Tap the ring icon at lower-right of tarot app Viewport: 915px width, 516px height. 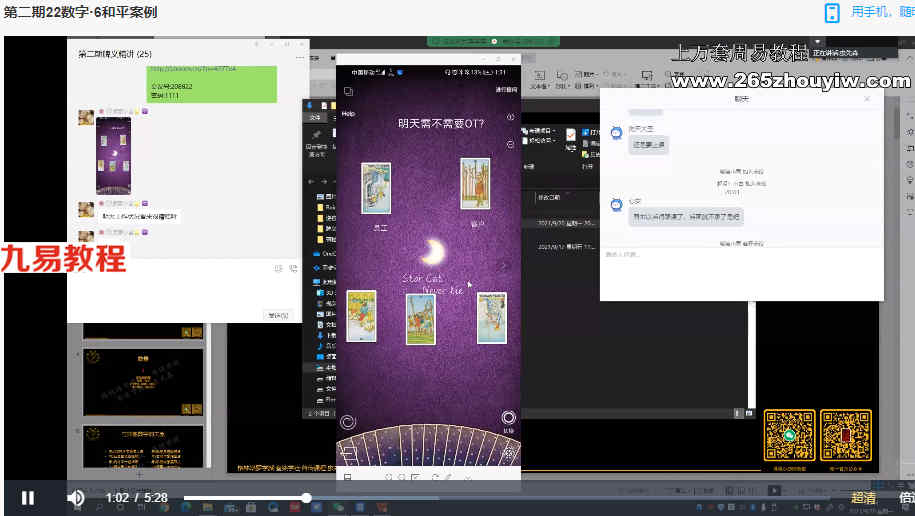[508, 418]
